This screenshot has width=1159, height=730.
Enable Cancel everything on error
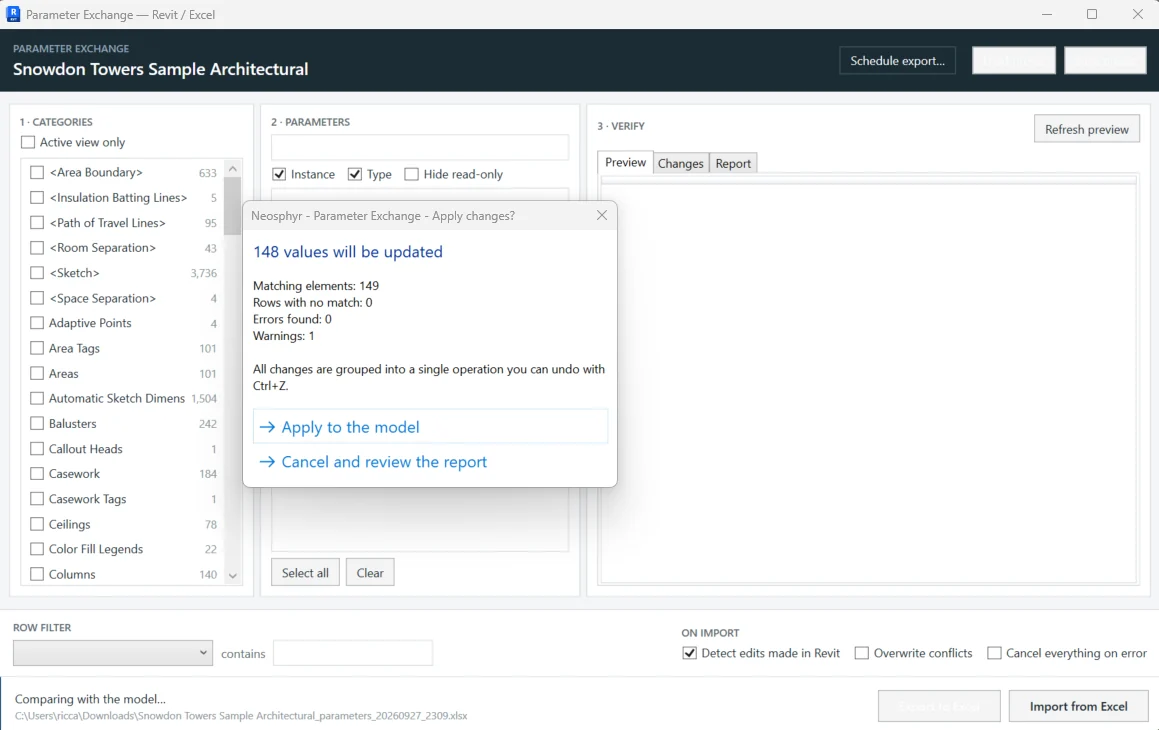coord(995,653)
